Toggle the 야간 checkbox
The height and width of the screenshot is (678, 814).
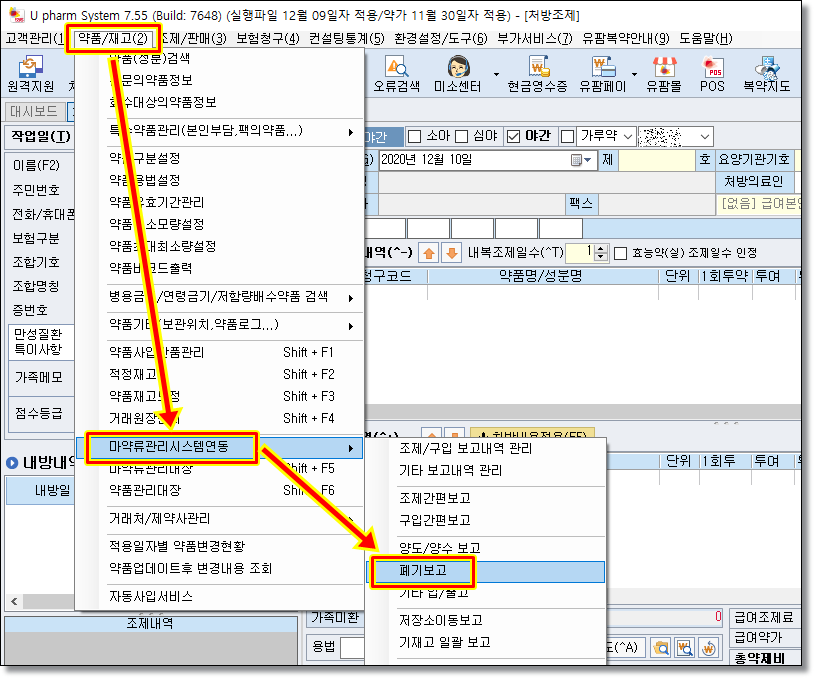tap(514, 137)
